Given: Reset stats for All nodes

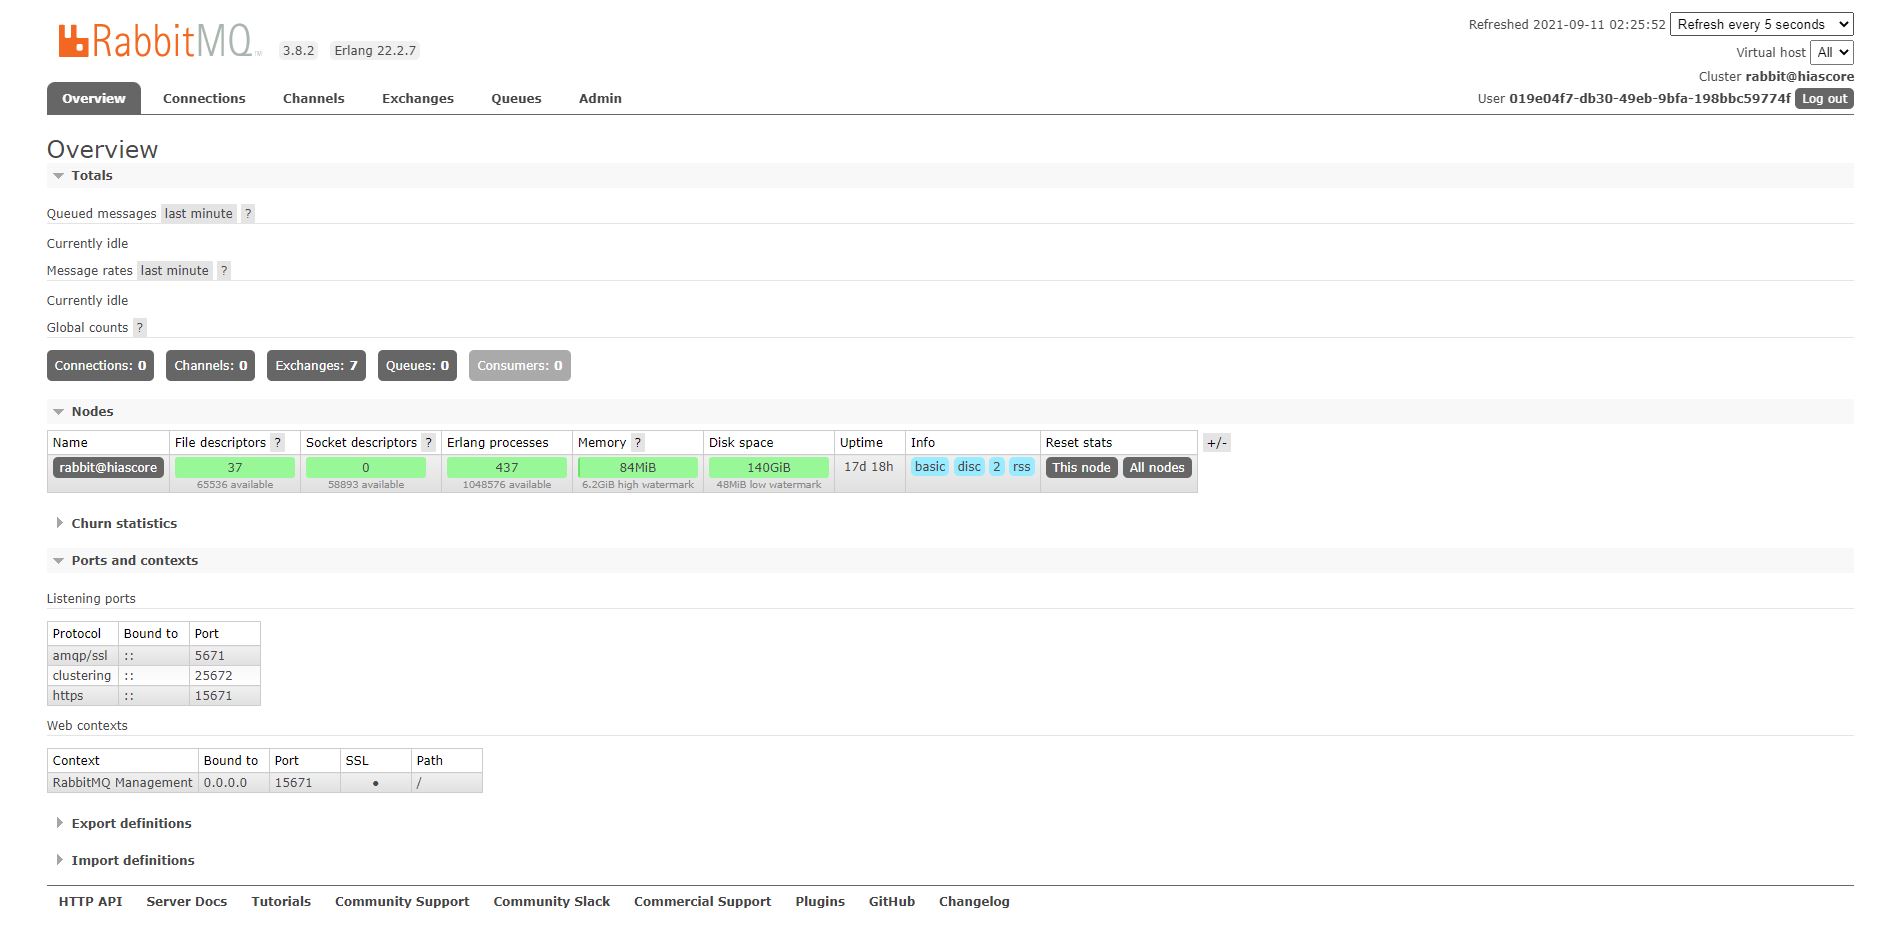Looking at the screenshot, I should [1157, 467].
